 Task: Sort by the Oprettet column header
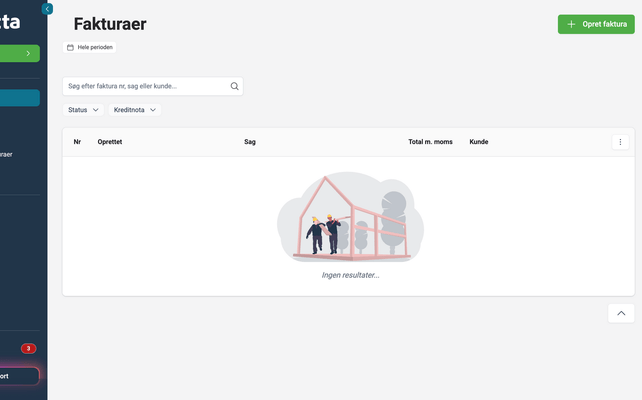110,142
